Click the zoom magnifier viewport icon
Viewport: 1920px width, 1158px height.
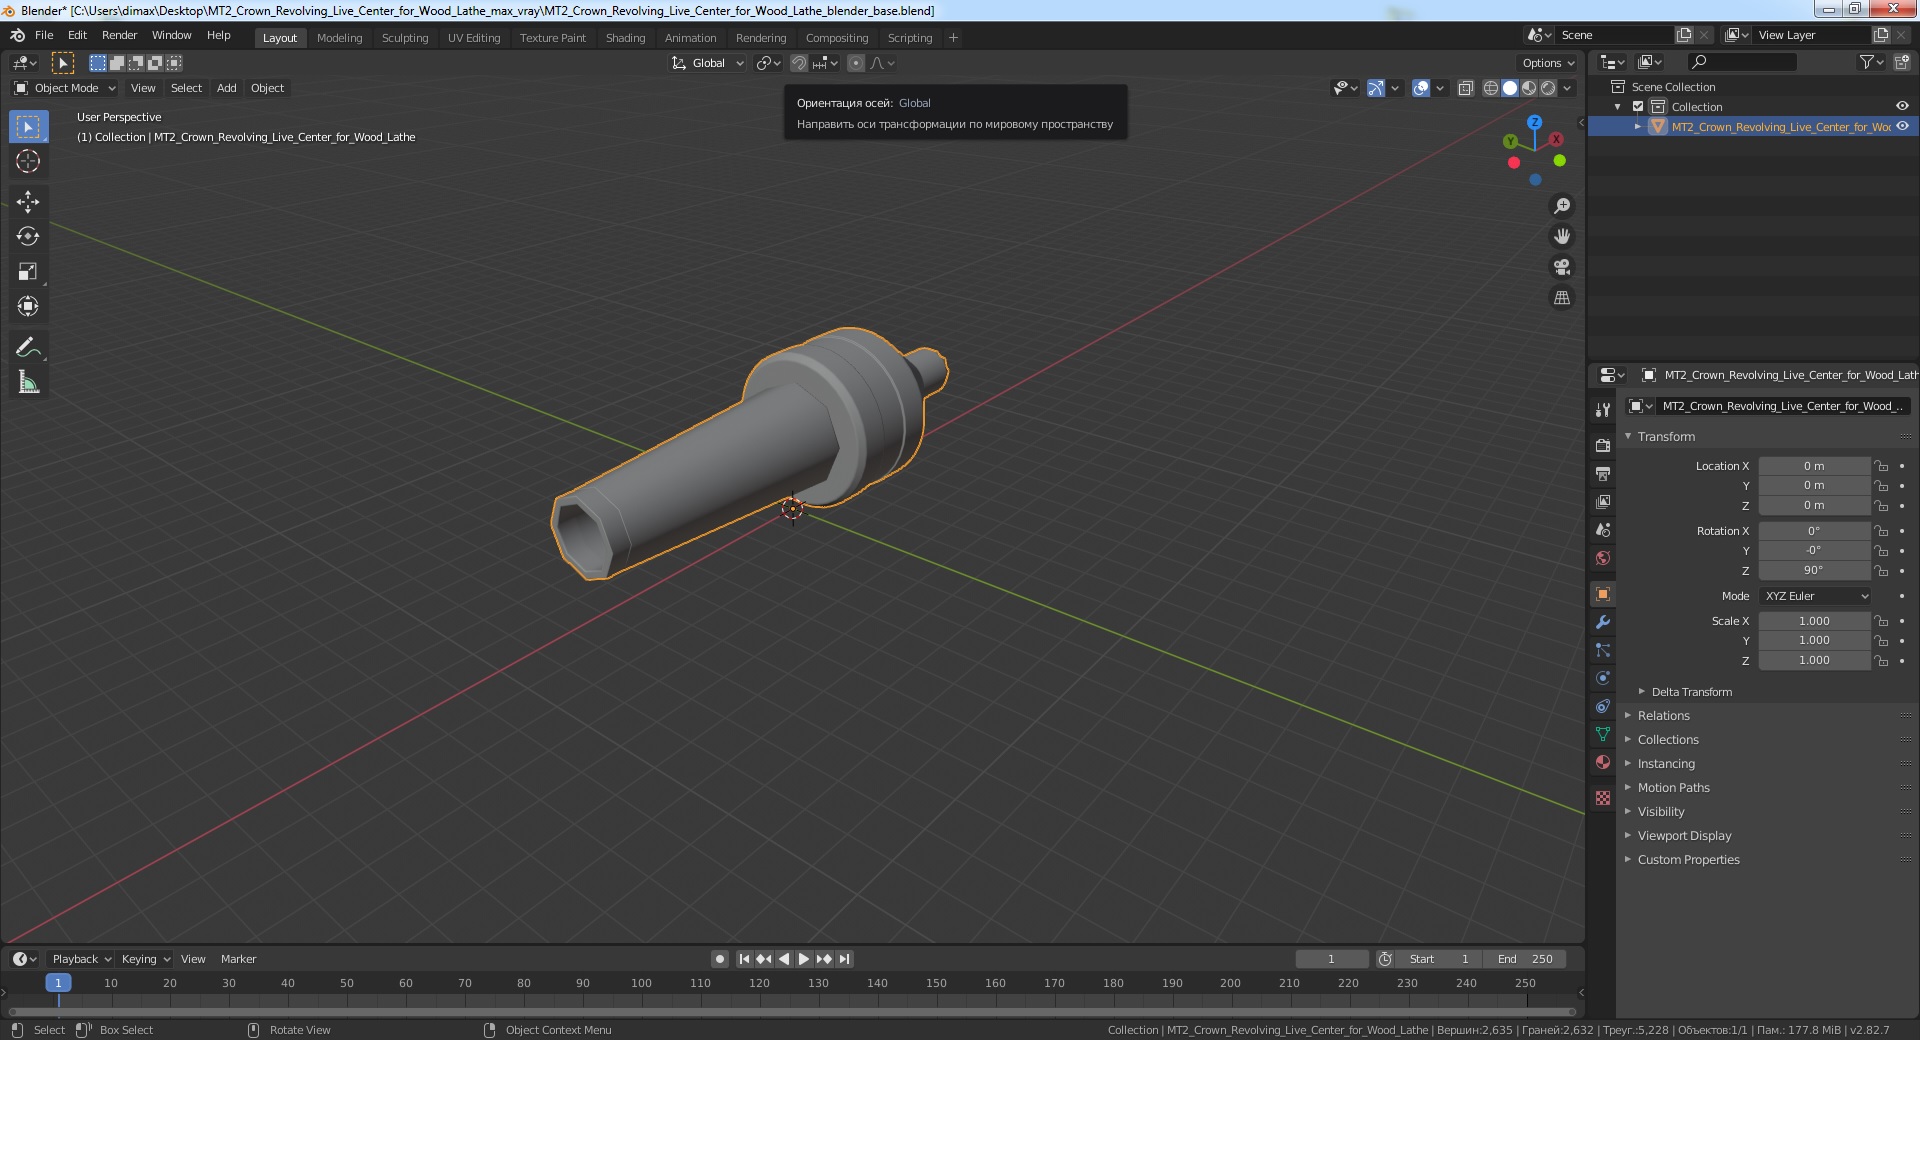1561,206
